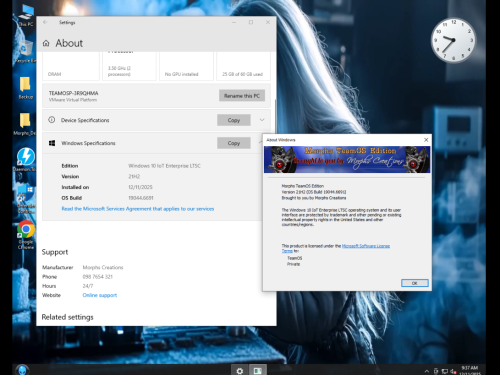Open the Microsoft Services Agreement link
The width and height of the screenshot is (500, 375).
138,209
